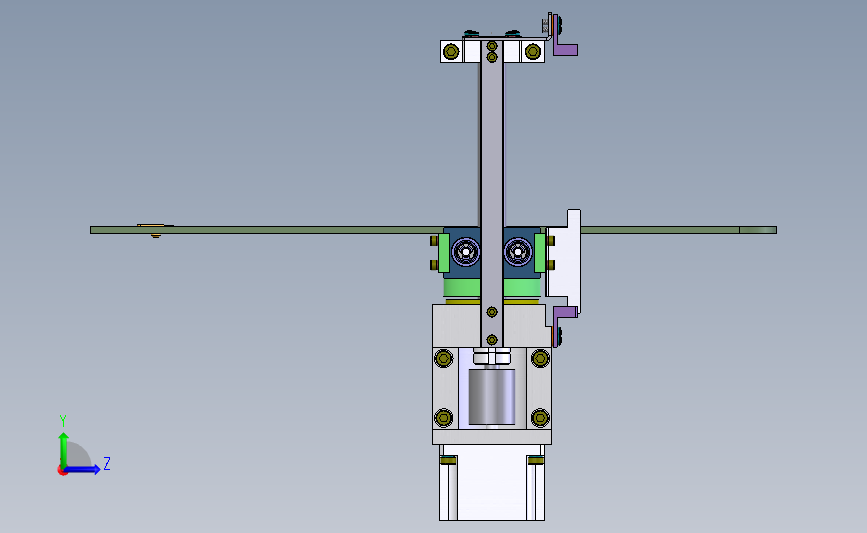Pick the gray cylindrical coupling inside the motor mount
The image size is (867, 533).
click(x=492, y=397)
